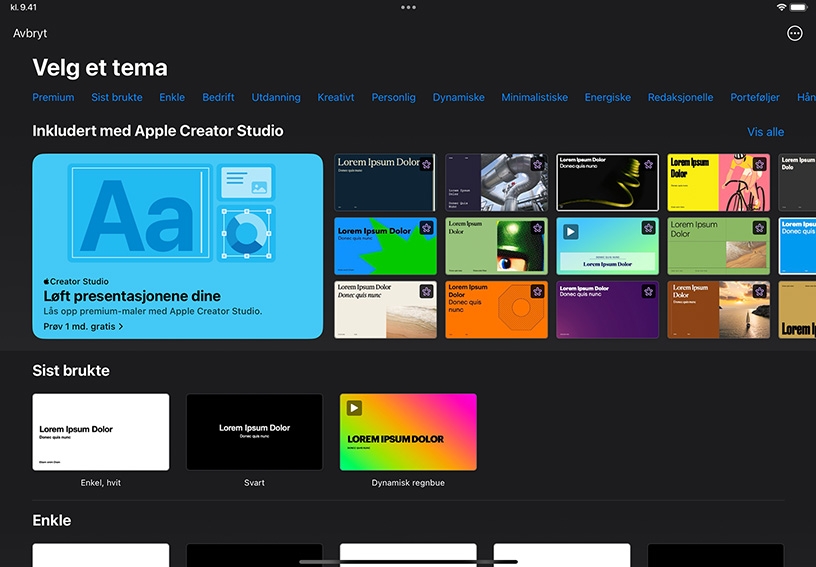Cancel with the Avbryt button
Viewport: 816px width, 567px height.
click(30, 33)
